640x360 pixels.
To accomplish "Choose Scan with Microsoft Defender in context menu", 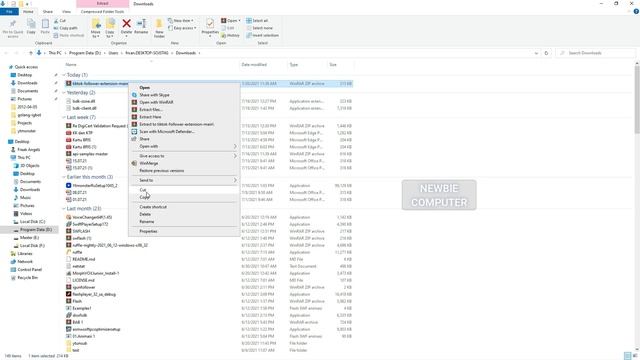I will pos(167,132).
